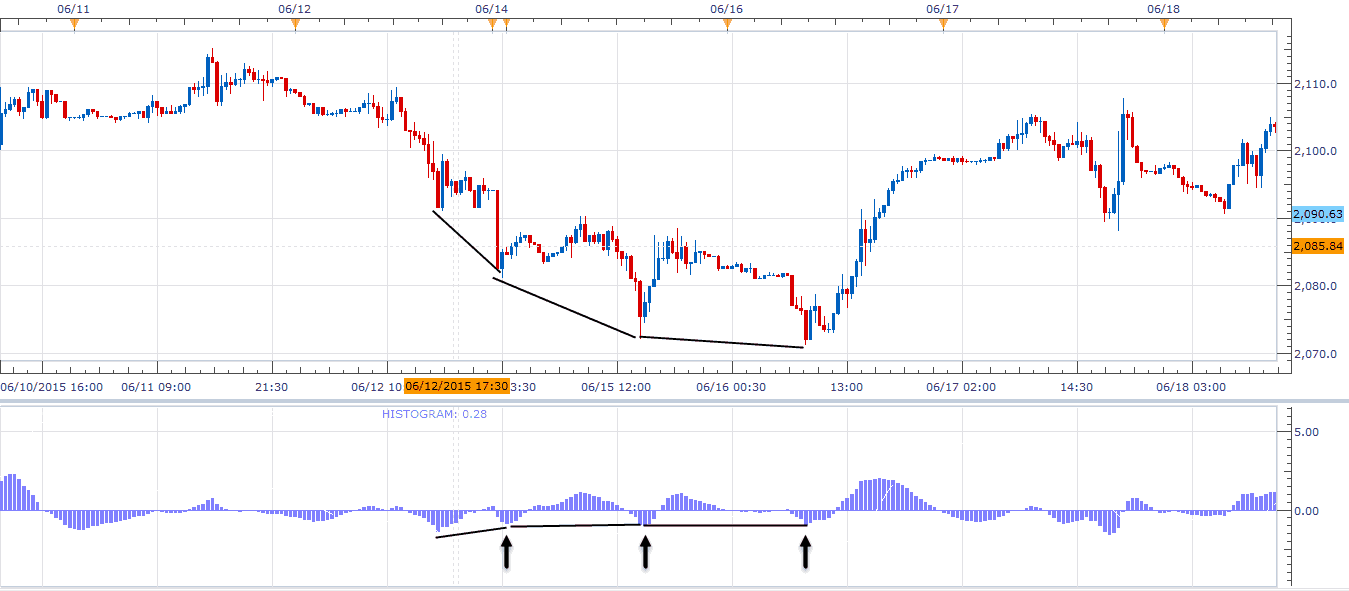Click the orange 2,085.84 price label
The height and width of the screenshot is (591, 1349).
(x=1317, y=246)
